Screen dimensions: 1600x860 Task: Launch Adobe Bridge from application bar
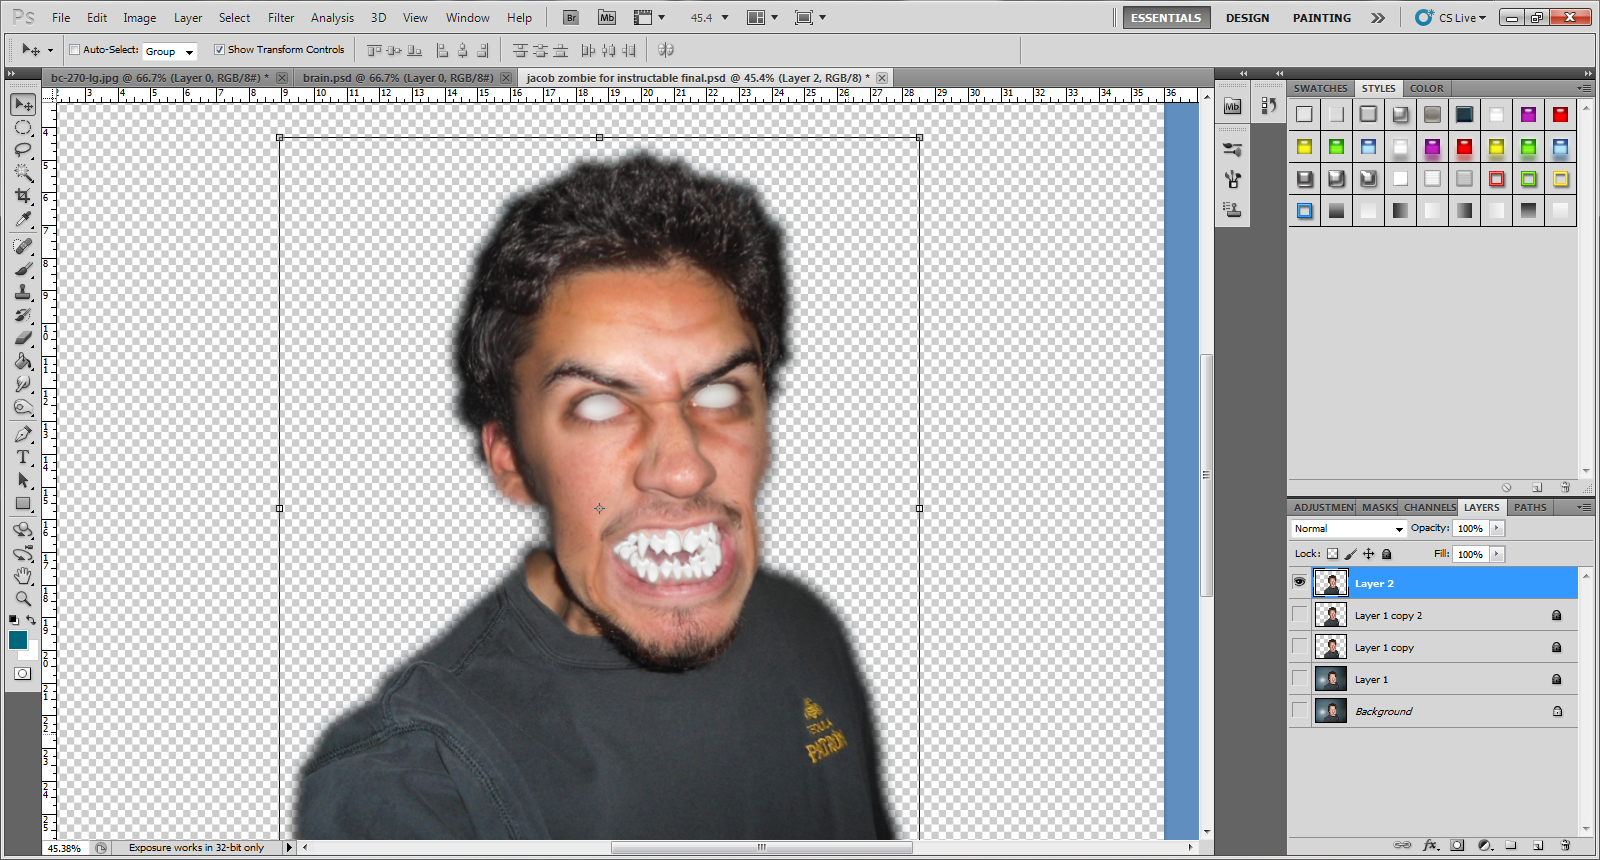(571, 17)
